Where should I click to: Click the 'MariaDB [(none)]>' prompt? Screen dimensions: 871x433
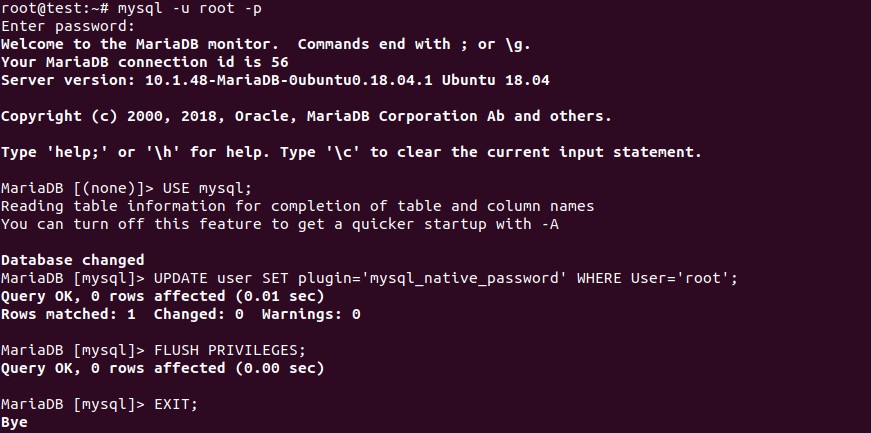(77, 188)
